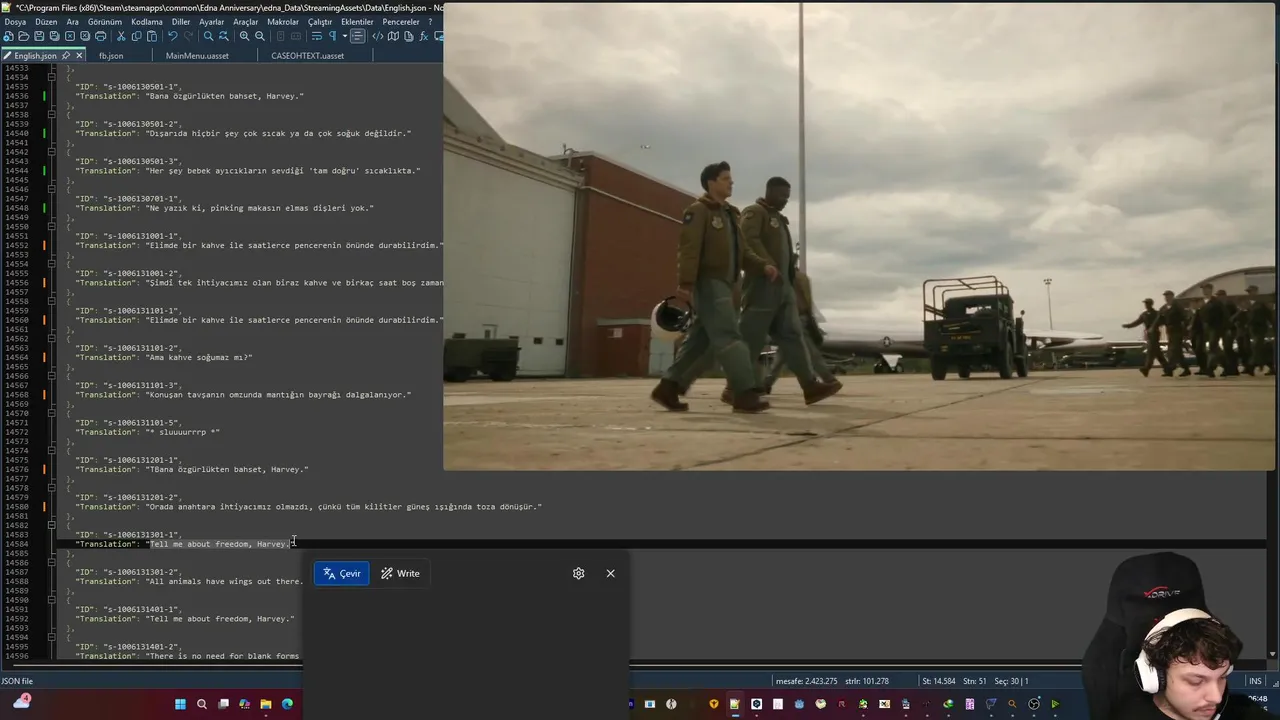1280x720 pixels.
Task: Click the Close document toolbar icon
Action: pyautogui.click(x=70, y=36)
